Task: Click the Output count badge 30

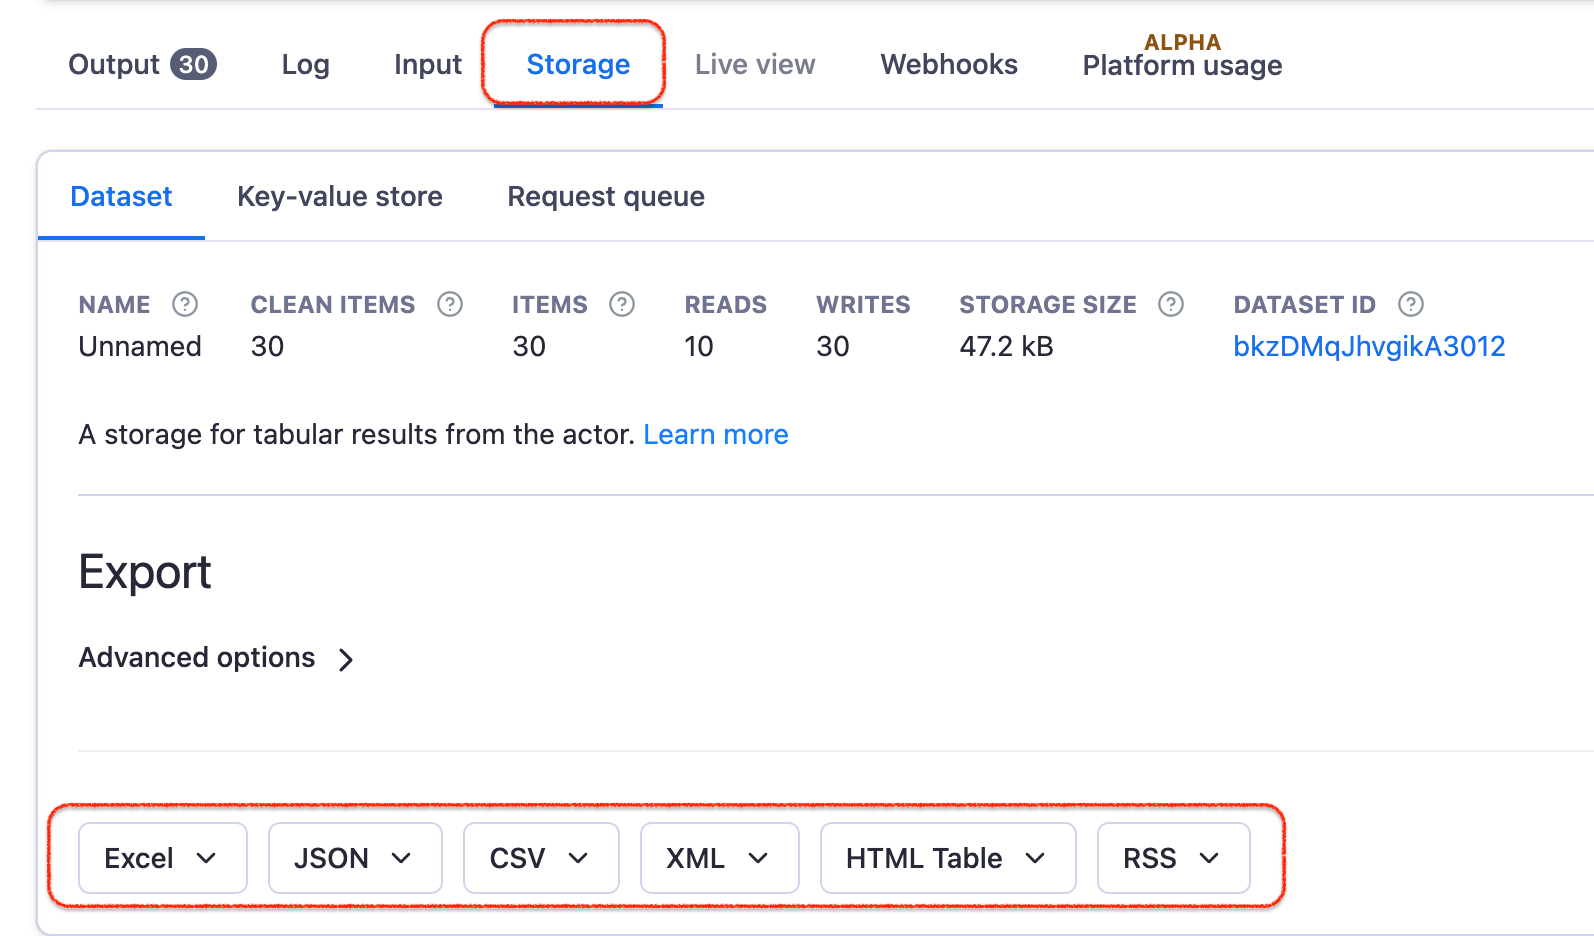Action: pyautogui.click(x=194, y=64)
